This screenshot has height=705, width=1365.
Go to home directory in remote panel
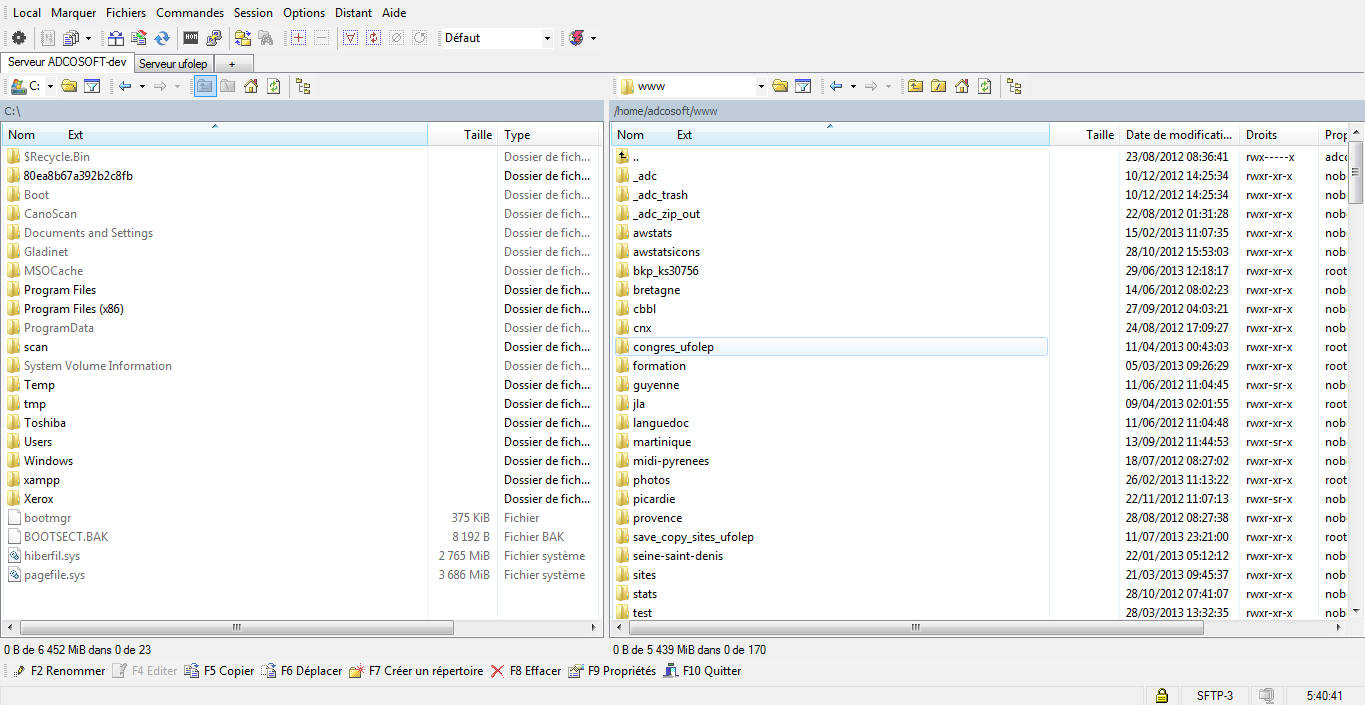[x=962, y=86]
